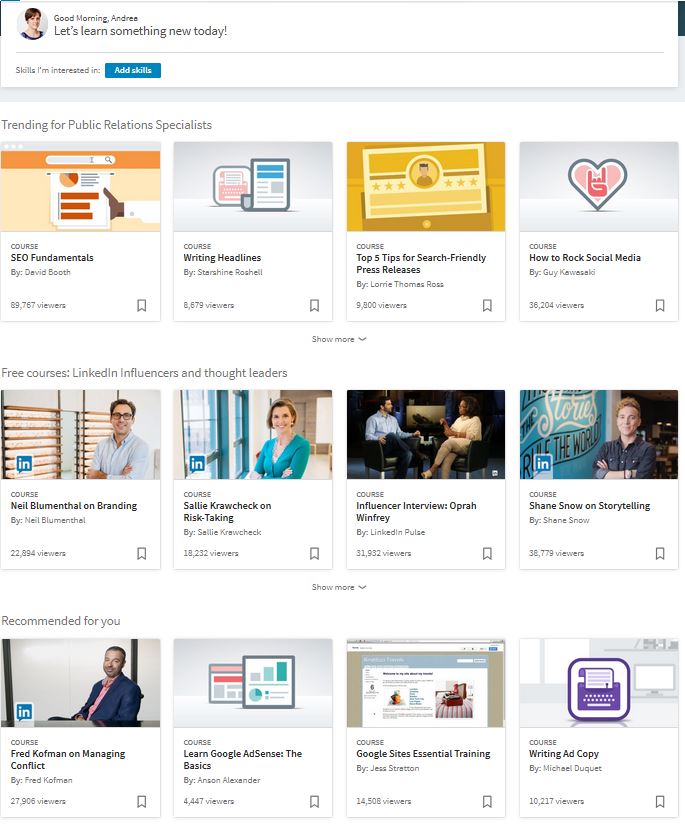Click Andrea's profile avatar
The width and height of the screenshot is (685, 824).
pyautogui.click(x=33, y=24)
